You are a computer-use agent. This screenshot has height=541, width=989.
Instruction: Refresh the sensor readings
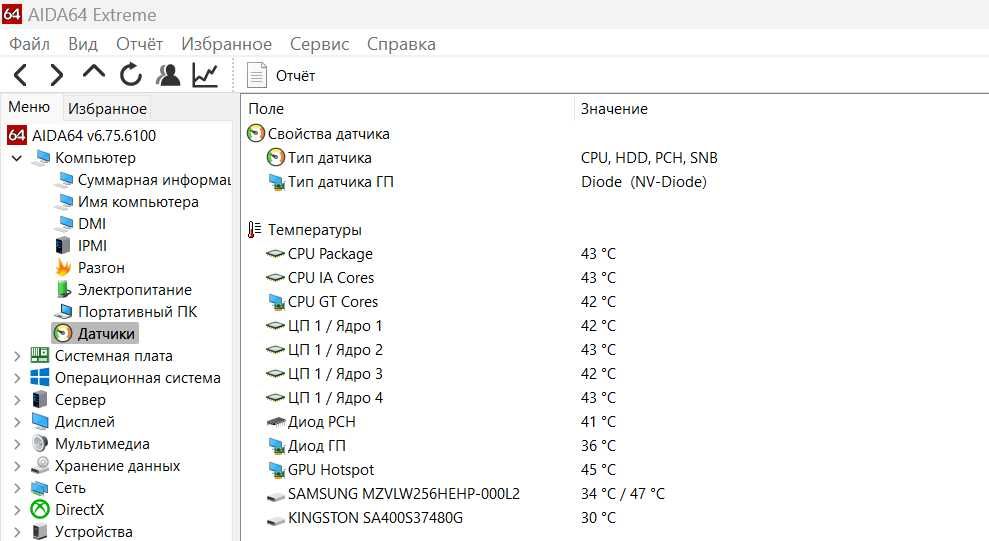[x=131, y=75]
